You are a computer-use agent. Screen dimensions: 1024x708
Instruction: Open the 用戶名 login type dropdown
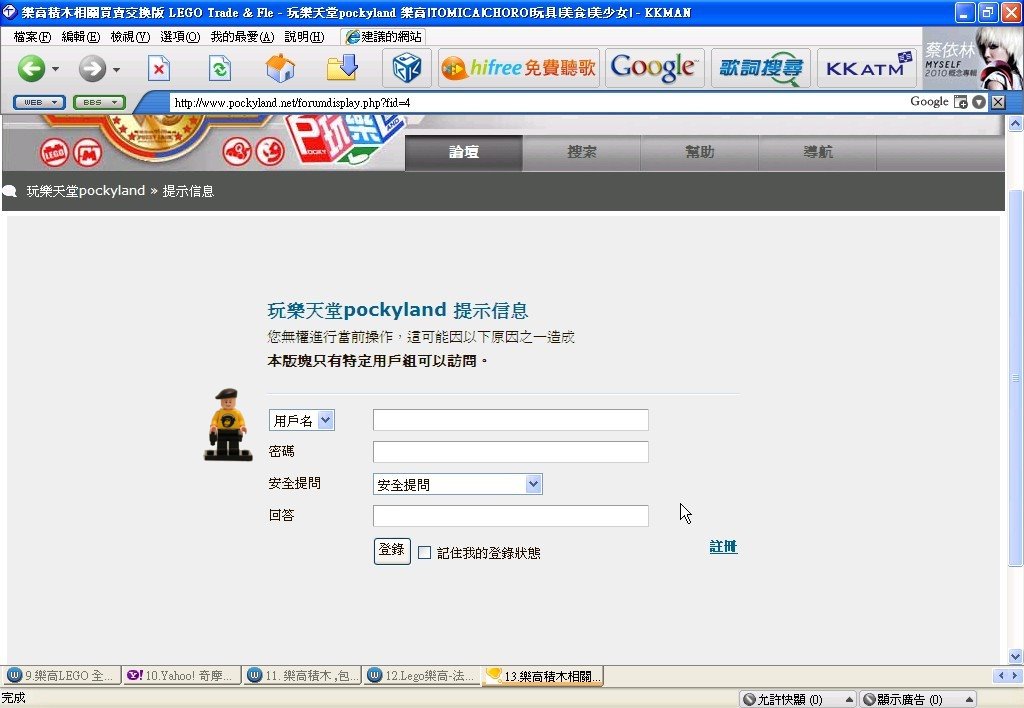[x=302, y=420]
